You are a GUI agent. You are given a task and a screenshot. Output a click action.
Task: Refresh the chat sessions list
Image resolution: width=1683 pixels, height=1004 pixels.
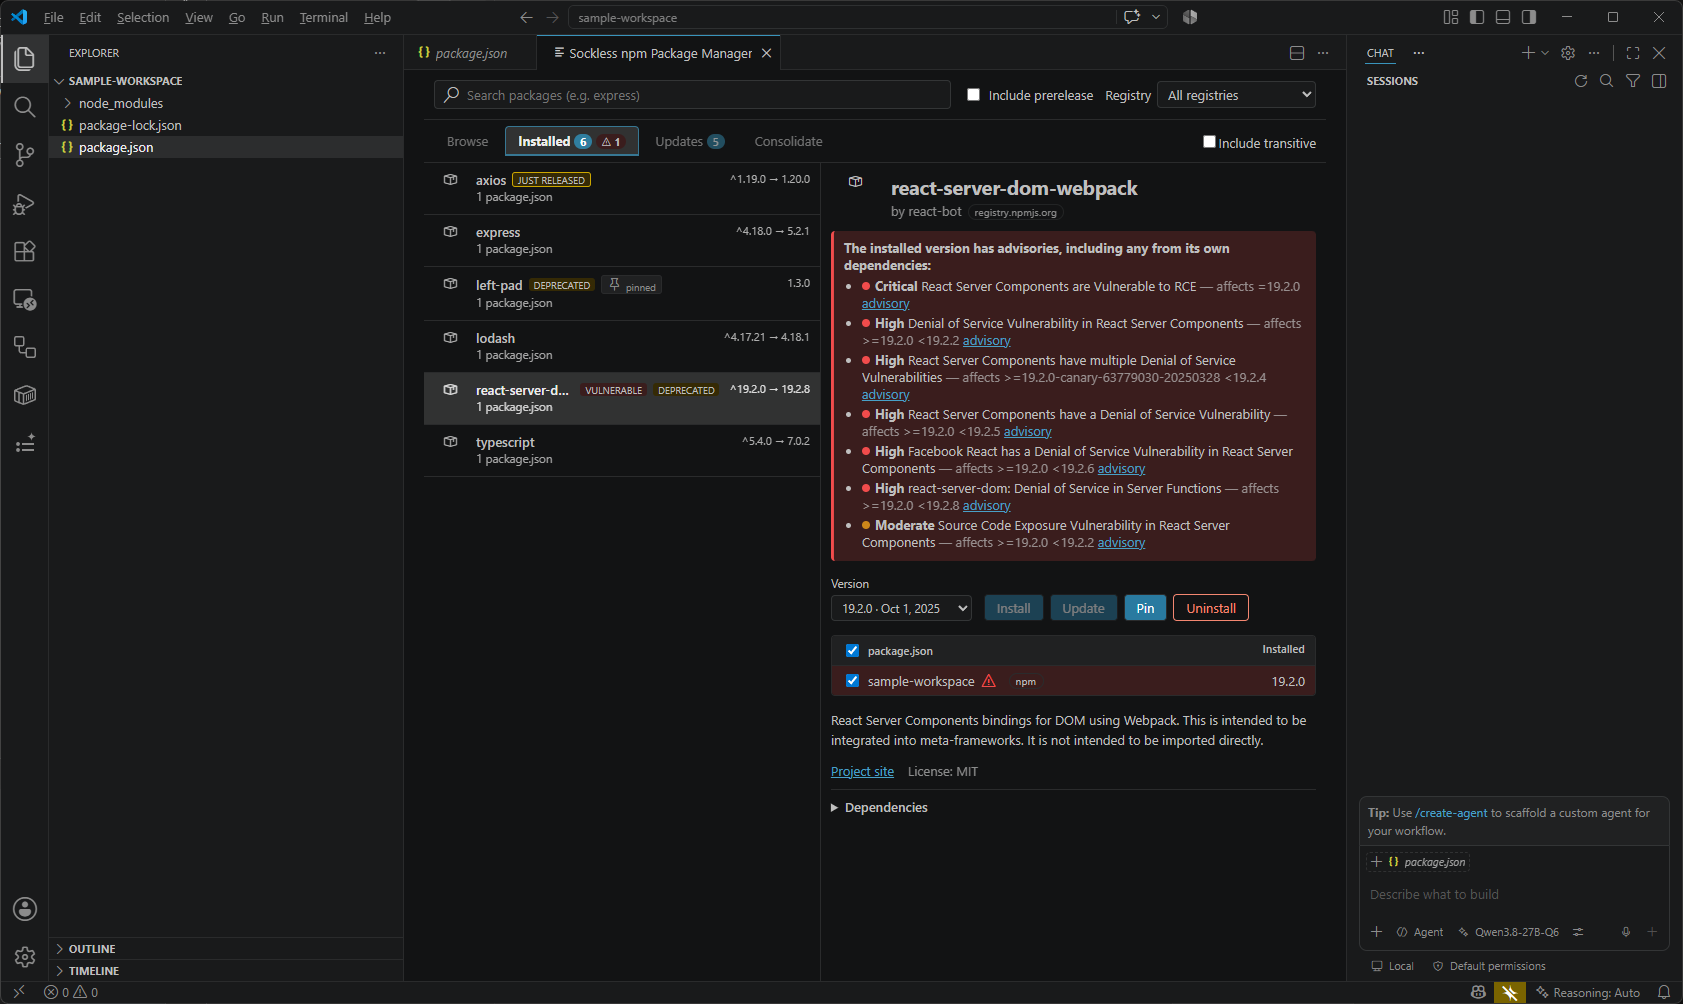click(x=1581, y=81)
